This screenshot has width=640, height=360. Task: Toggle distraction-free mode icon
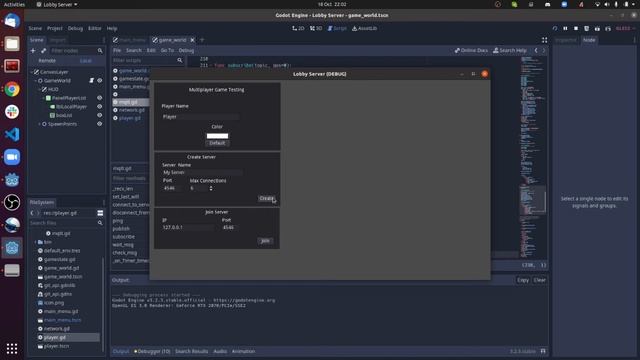click(544, 40)
